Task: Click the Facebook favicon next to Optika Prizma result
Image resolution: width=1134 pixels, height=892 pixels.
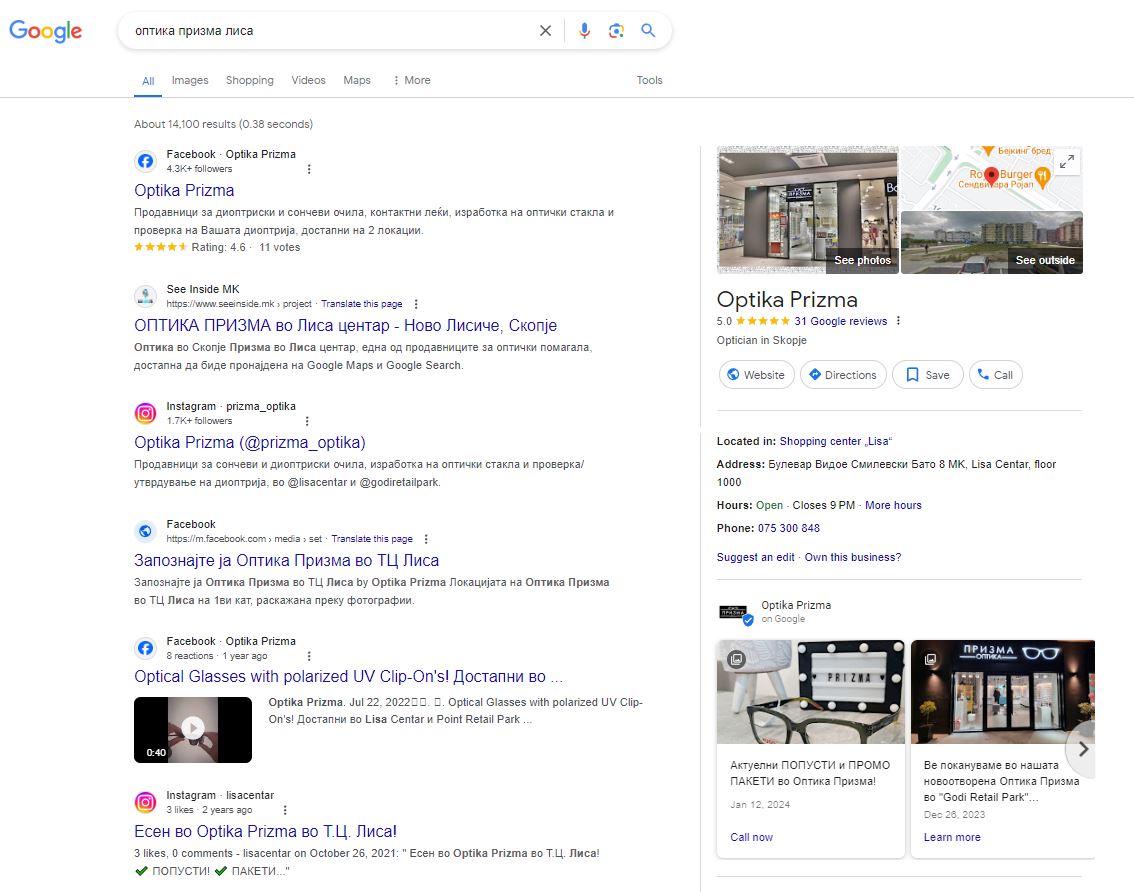Action: tap(145, 160)
